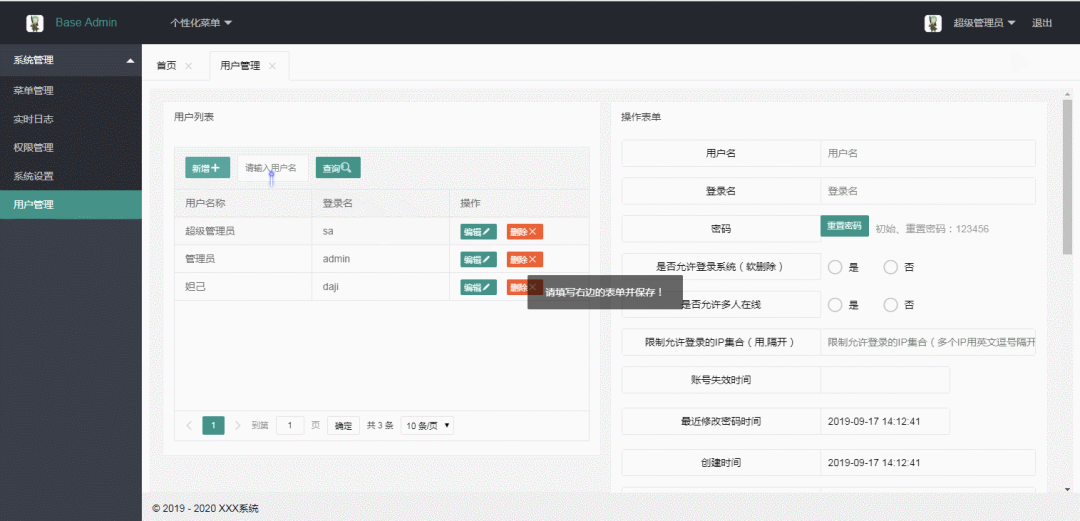Open 权限管理 in the sidebar
The image size is (1080, 521).
[71, 147]
